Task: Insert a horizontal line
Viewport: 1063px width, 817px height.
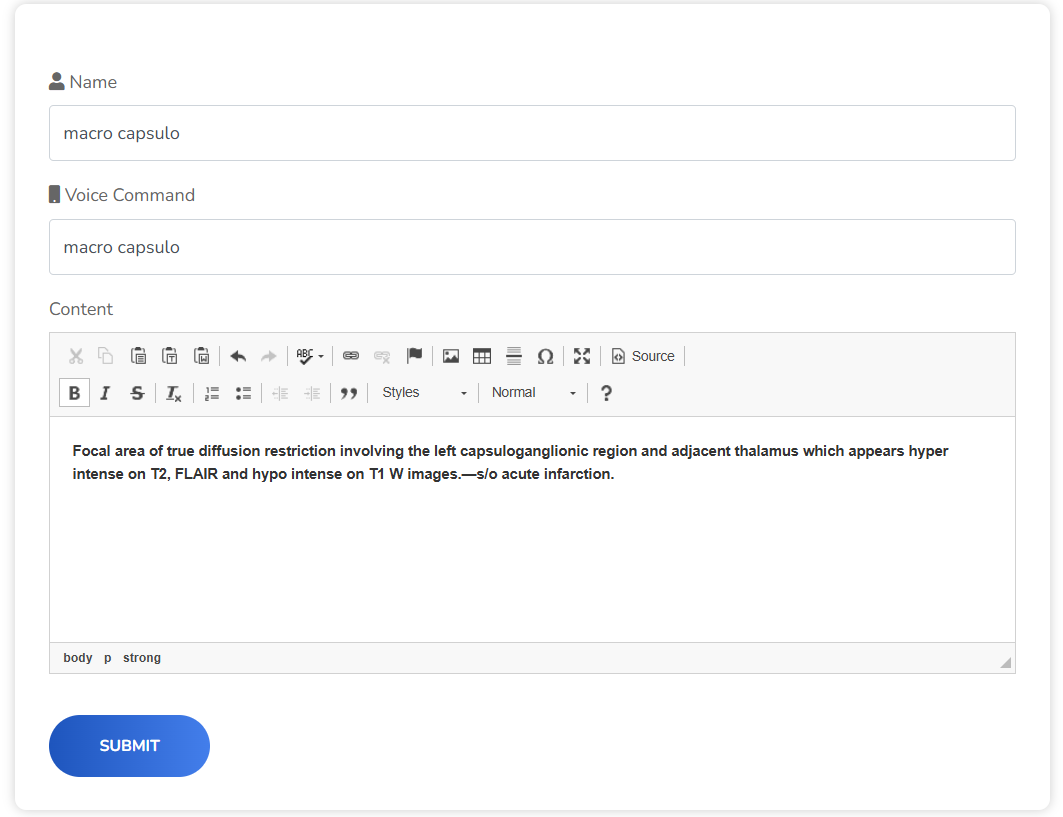Action: point(514,356)
